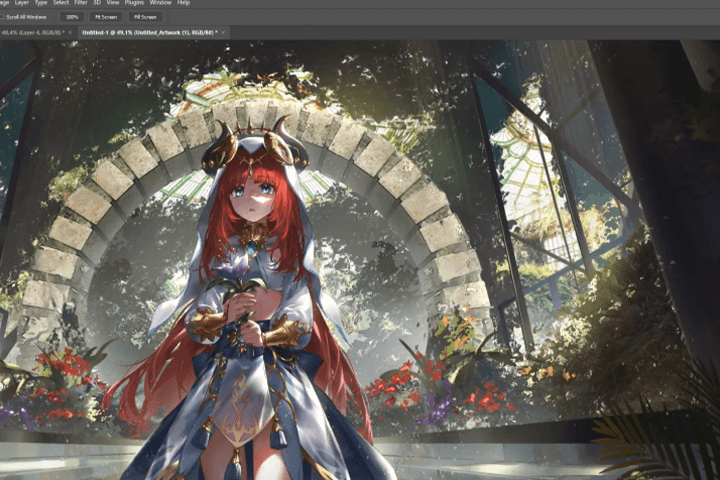Image resolution: width=720 pixels, height=480 pixels.
Task: Open the View menu
Action: (x=112, y=2)
